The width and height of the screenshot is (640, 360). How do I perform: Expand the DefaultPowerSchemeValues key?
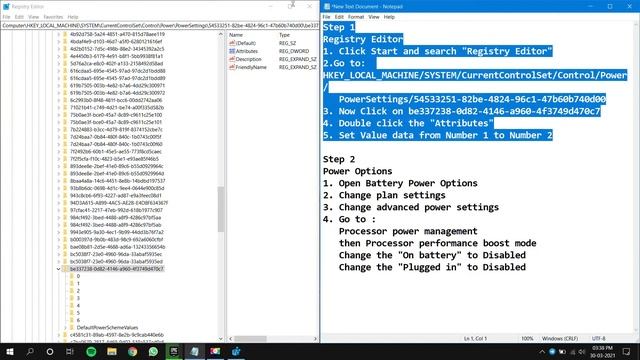coord(65,327)
